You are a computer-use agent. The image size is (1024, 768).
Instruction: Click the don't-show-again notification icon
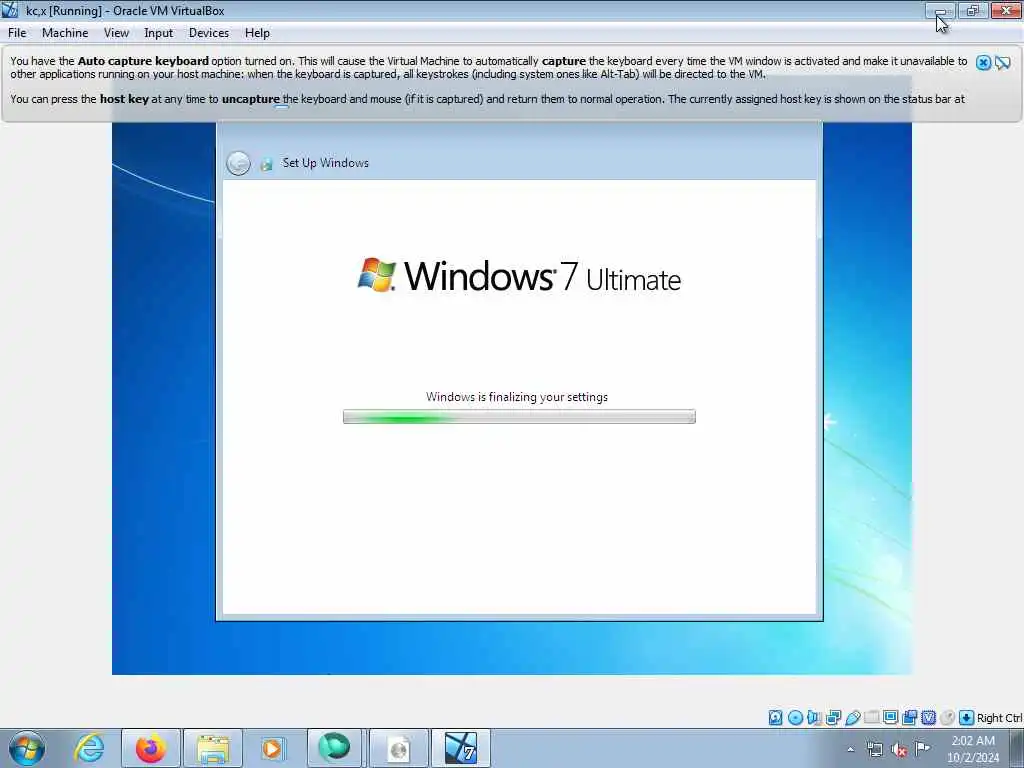coord(1003,62)
